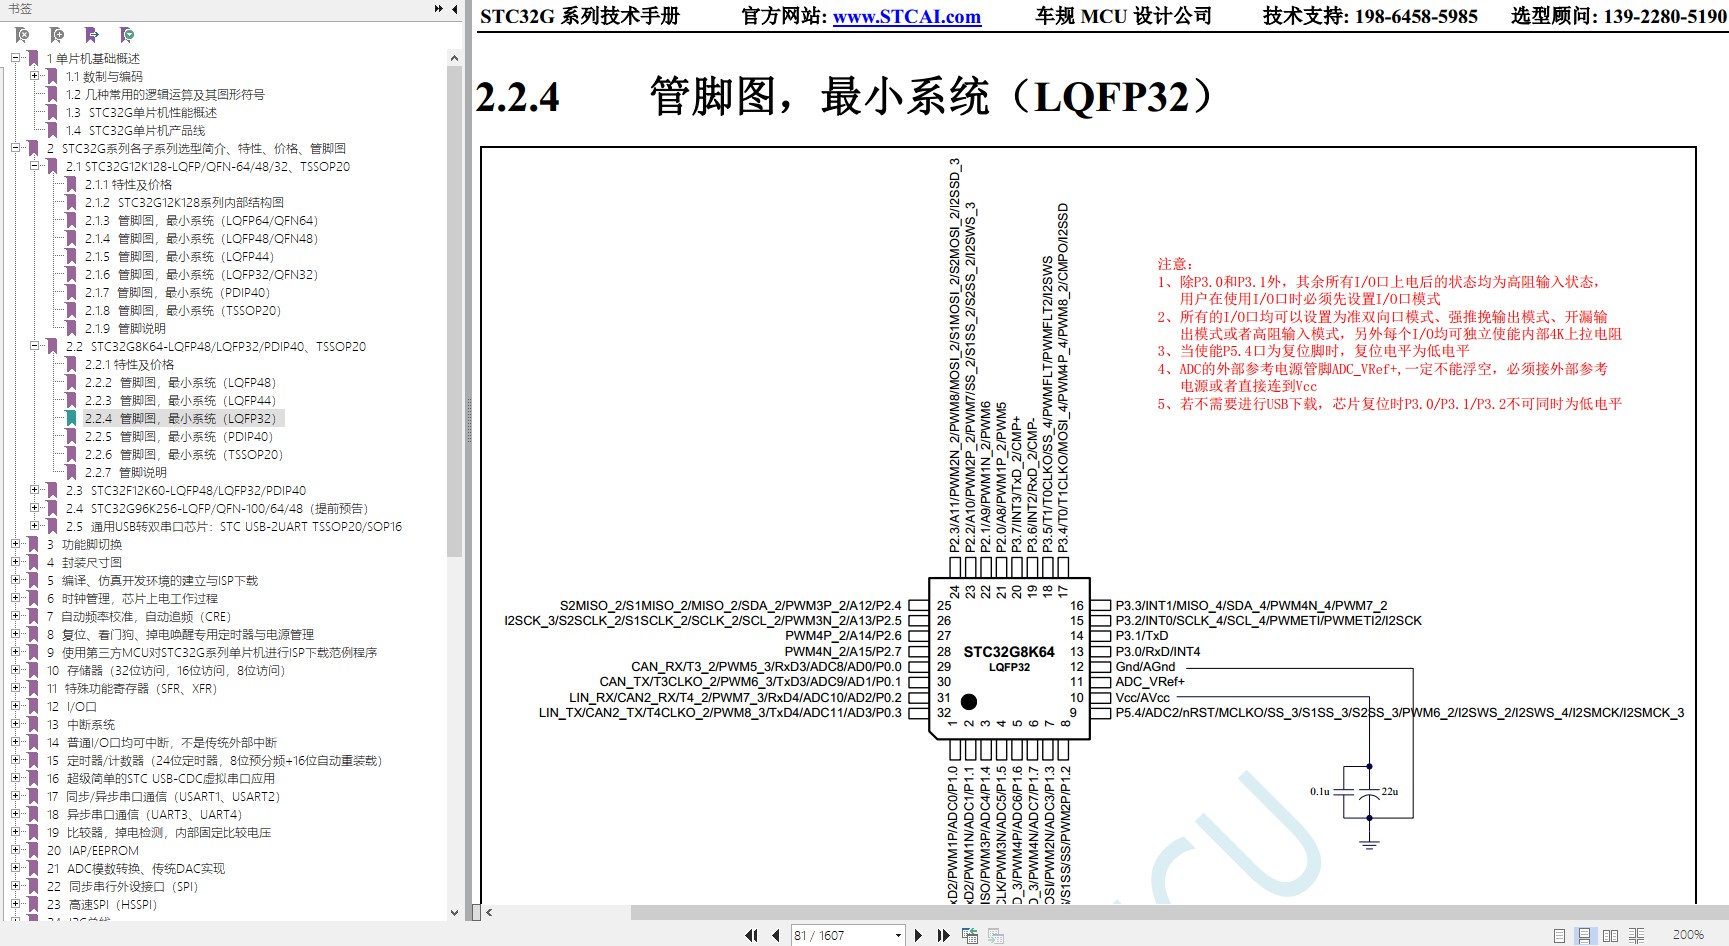Click the horizontal scrollbar left arrow
1729x946 pixels.
click(489, 912)
